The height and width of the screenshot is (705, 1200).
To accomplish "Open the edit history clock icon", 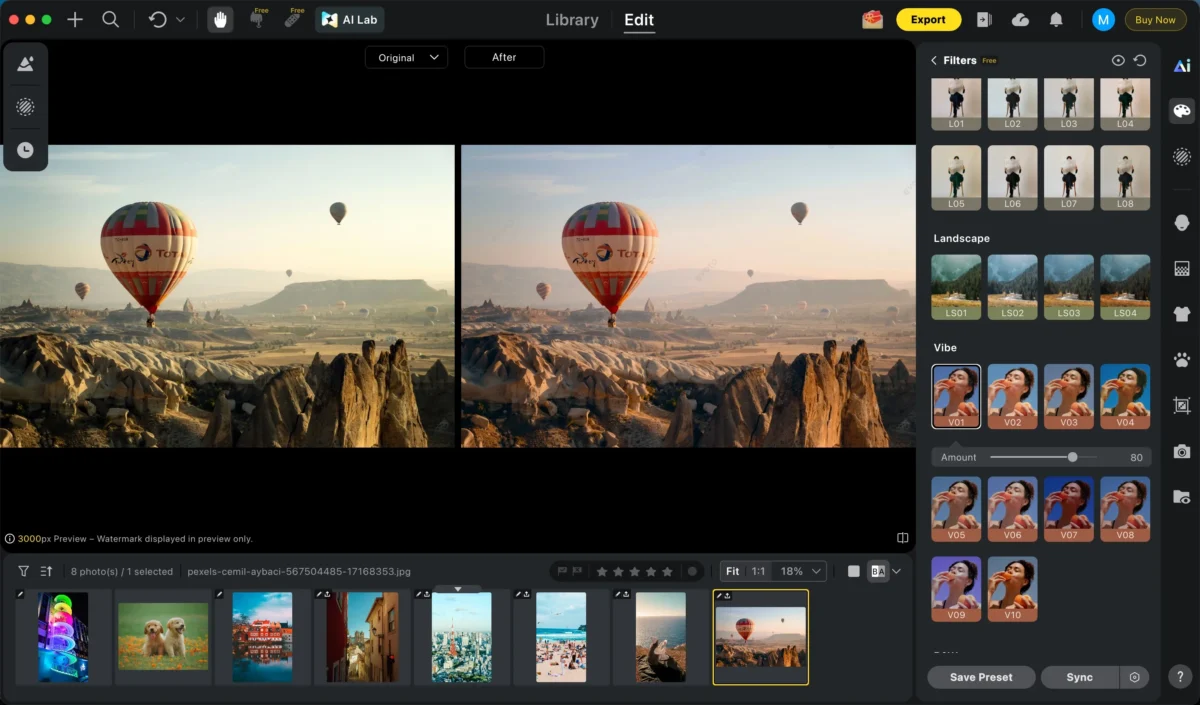I will click(25, 148).
